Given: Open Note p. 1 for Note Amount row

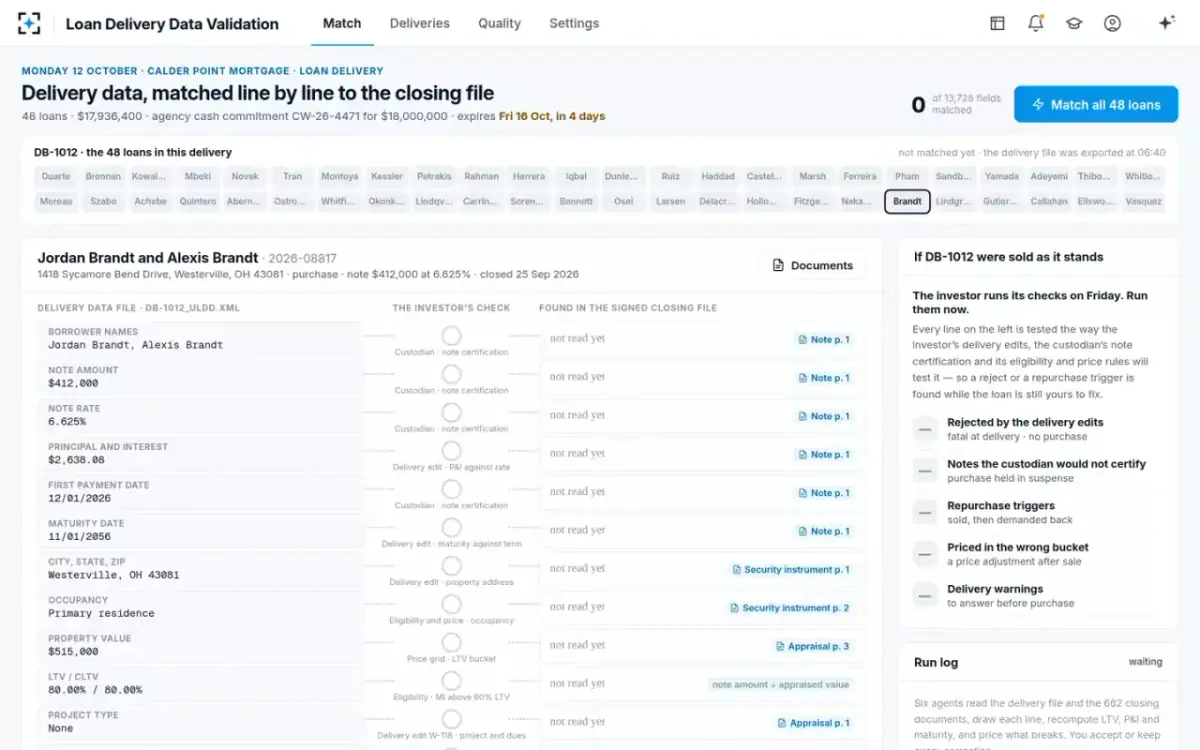Looking at the screenshot, I should point(824,378).
